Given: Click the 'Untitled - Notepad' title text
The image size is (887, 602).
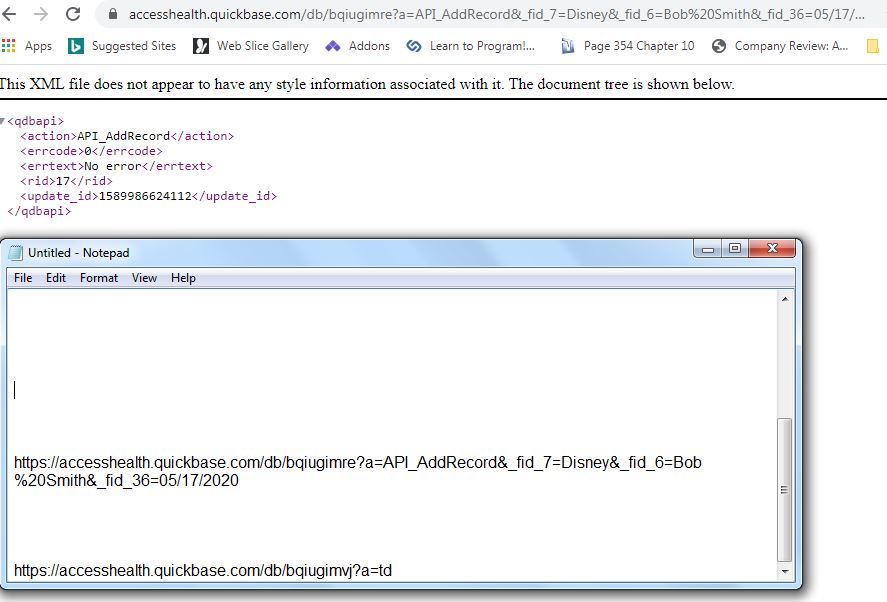Looking at the screenshot, I should click(x=79, y=253).
